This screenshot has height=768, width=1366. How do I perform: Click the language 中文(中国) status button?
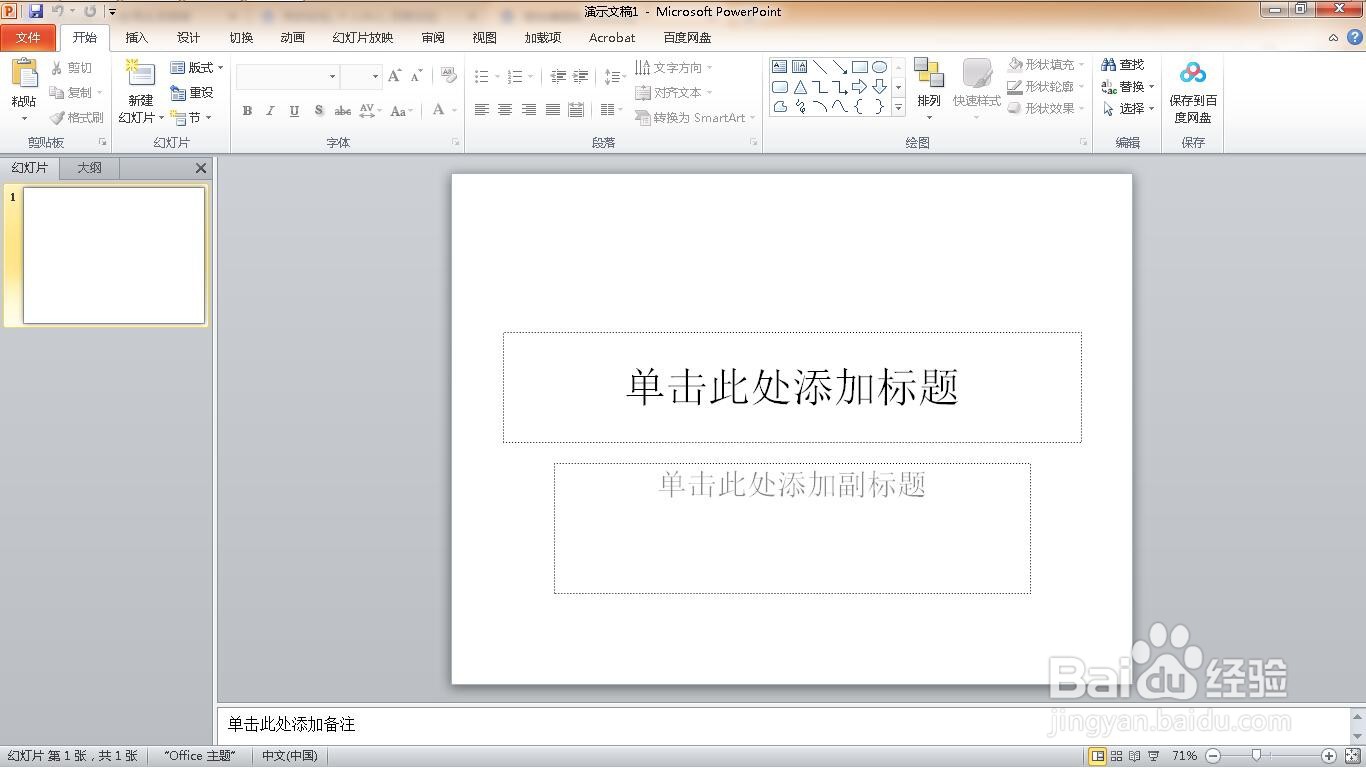coord(289,756)
